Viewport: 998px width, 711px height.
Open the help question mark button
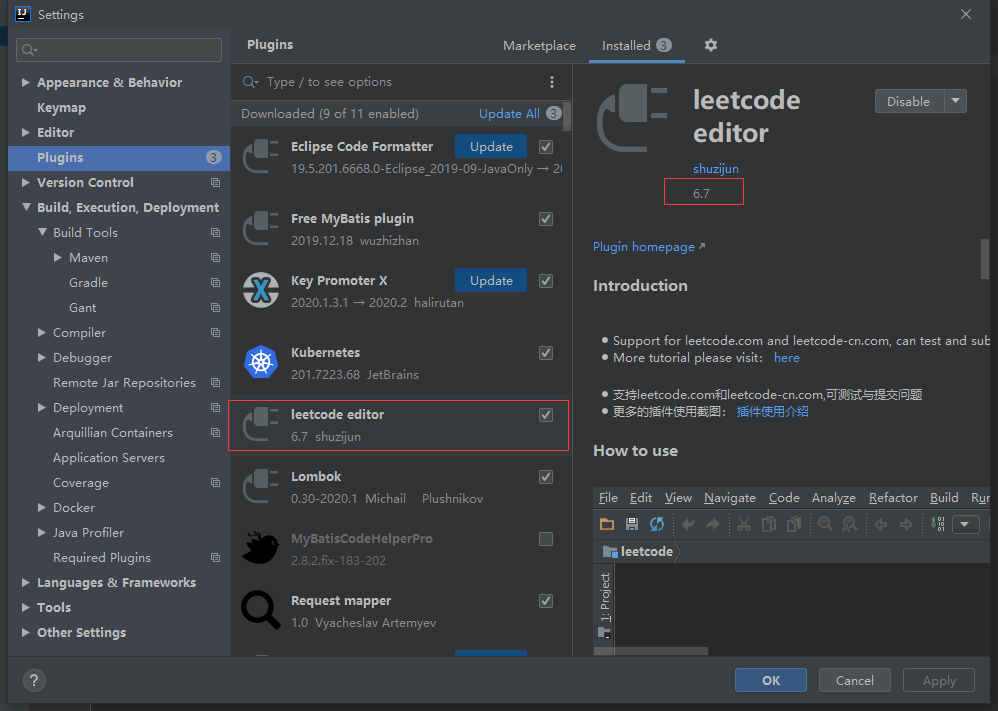tap(33, 680)
